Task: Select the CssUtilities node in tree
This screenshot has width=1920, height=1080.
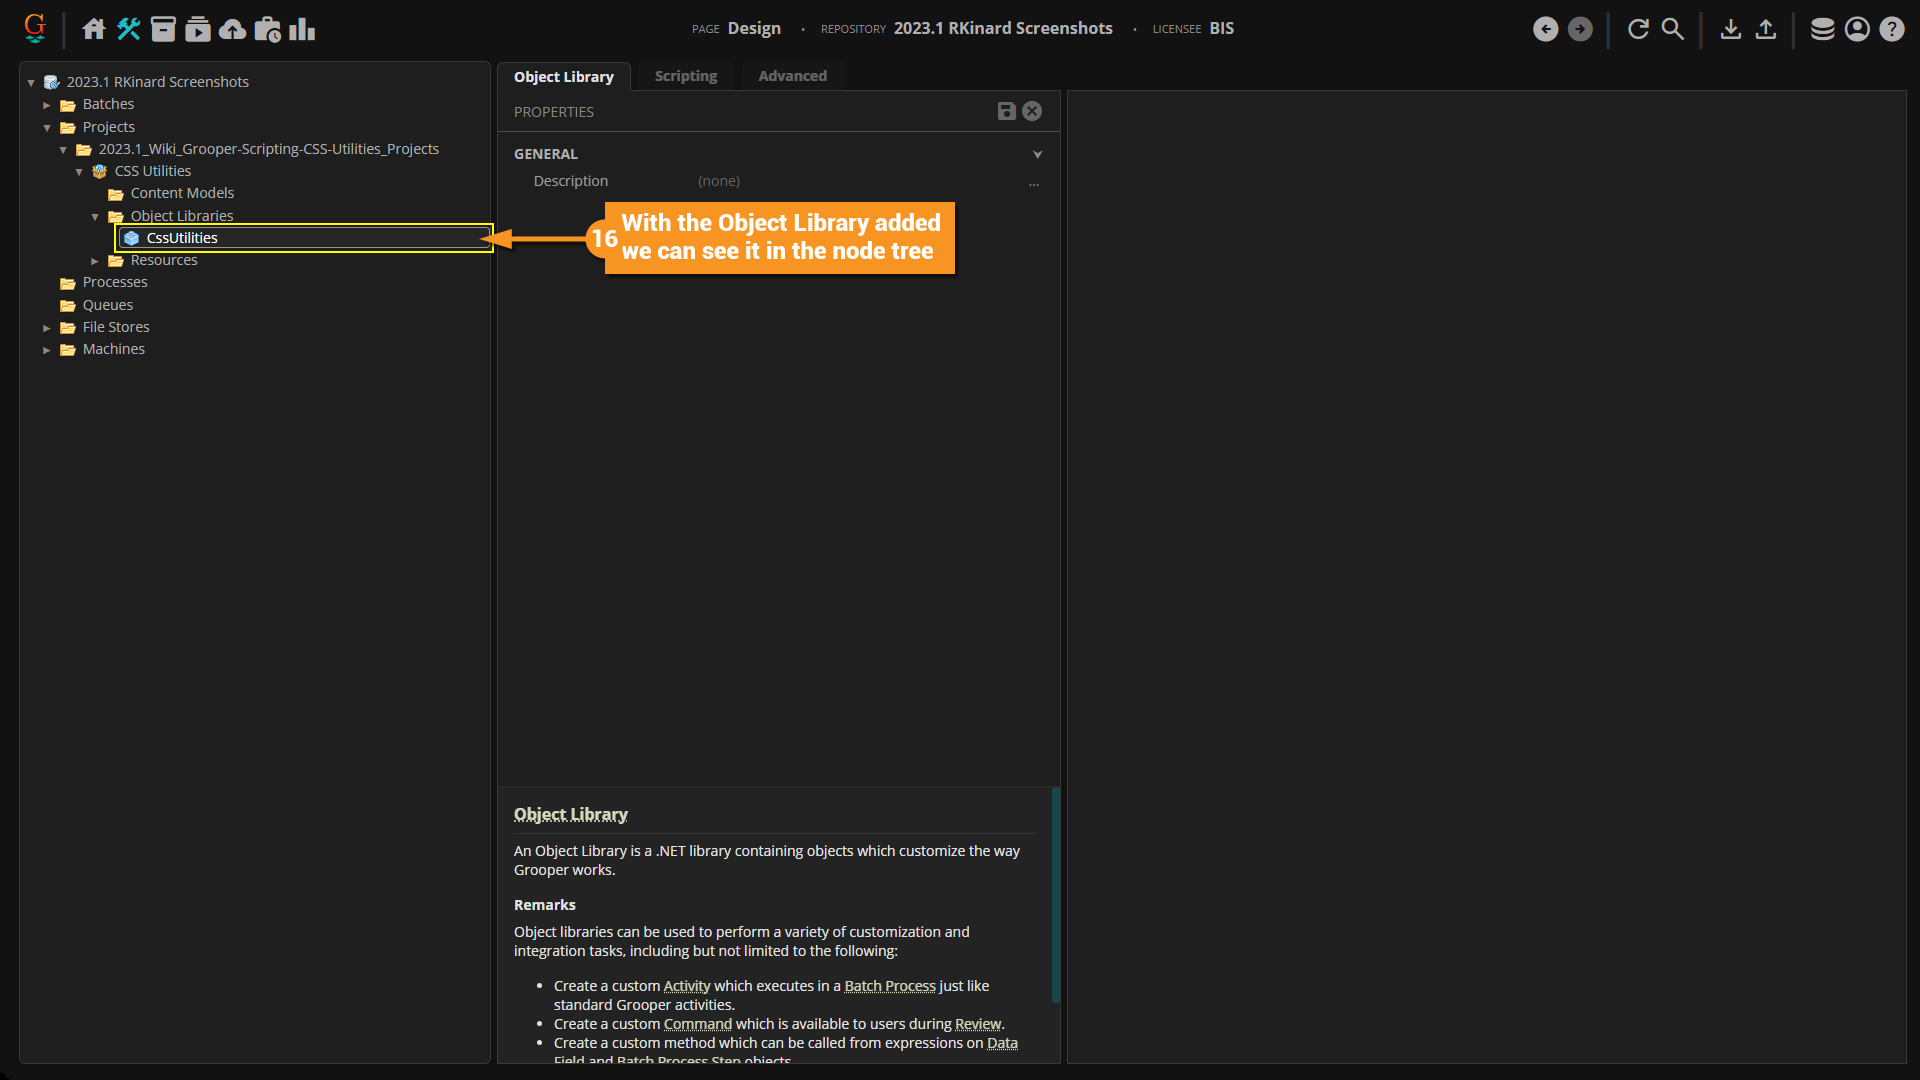Action: point(182,238)
